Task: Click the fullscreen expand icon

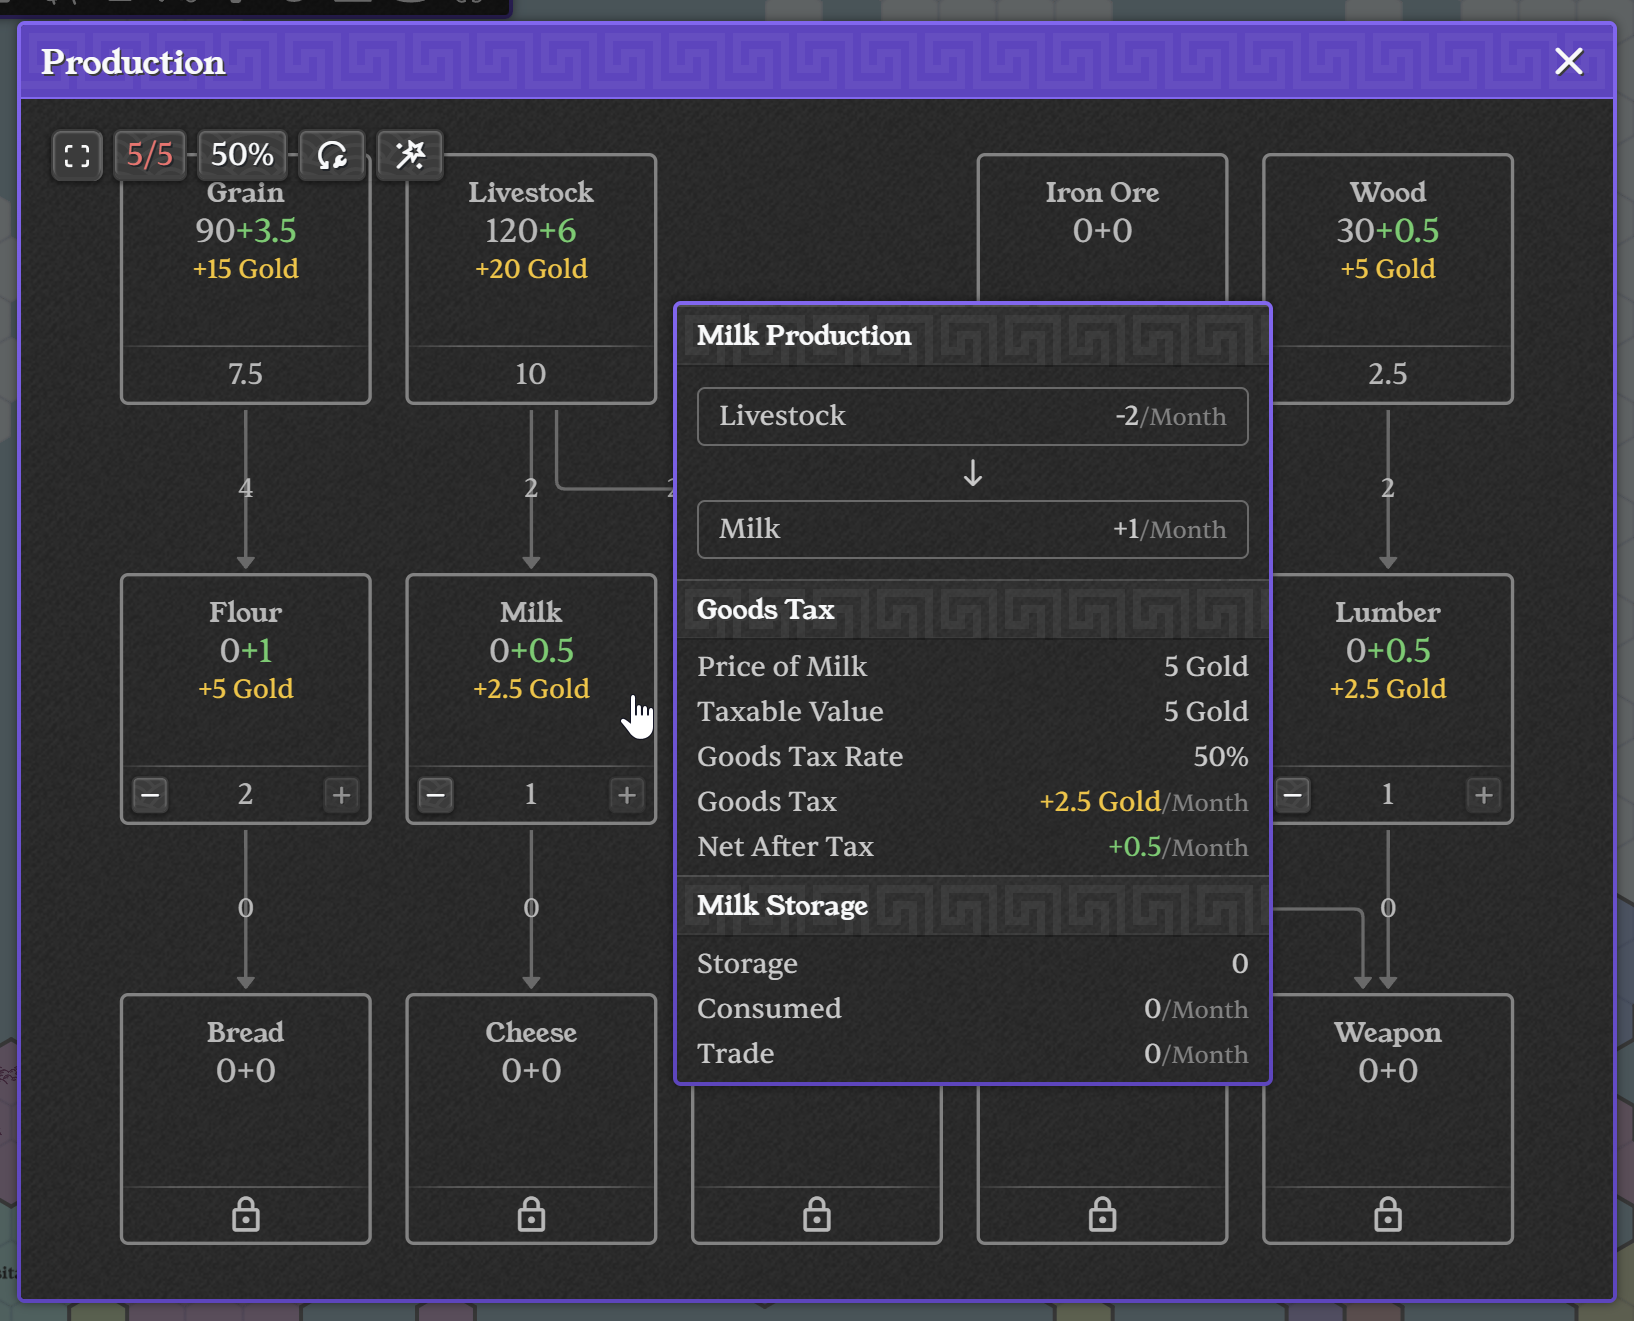Action: [77, 156]
